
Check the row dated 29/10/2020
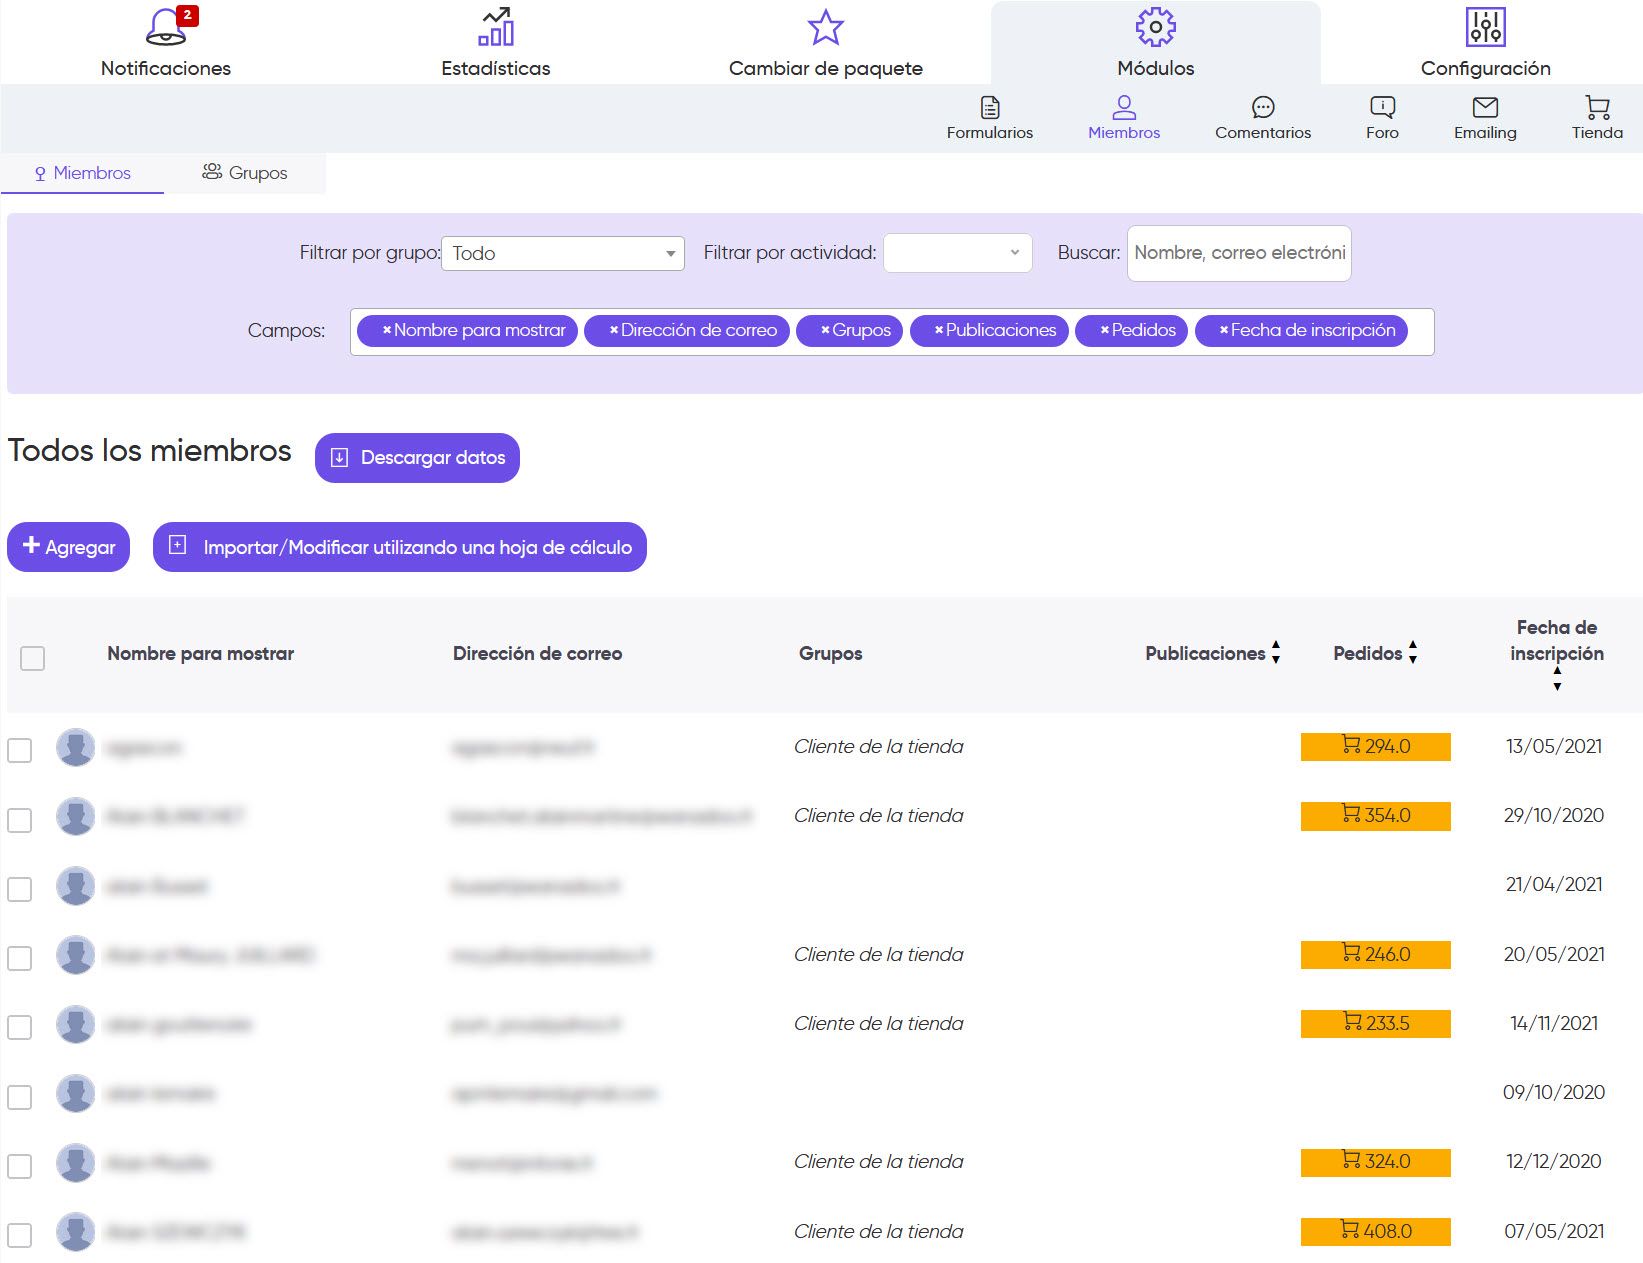(x=20, y=820)
